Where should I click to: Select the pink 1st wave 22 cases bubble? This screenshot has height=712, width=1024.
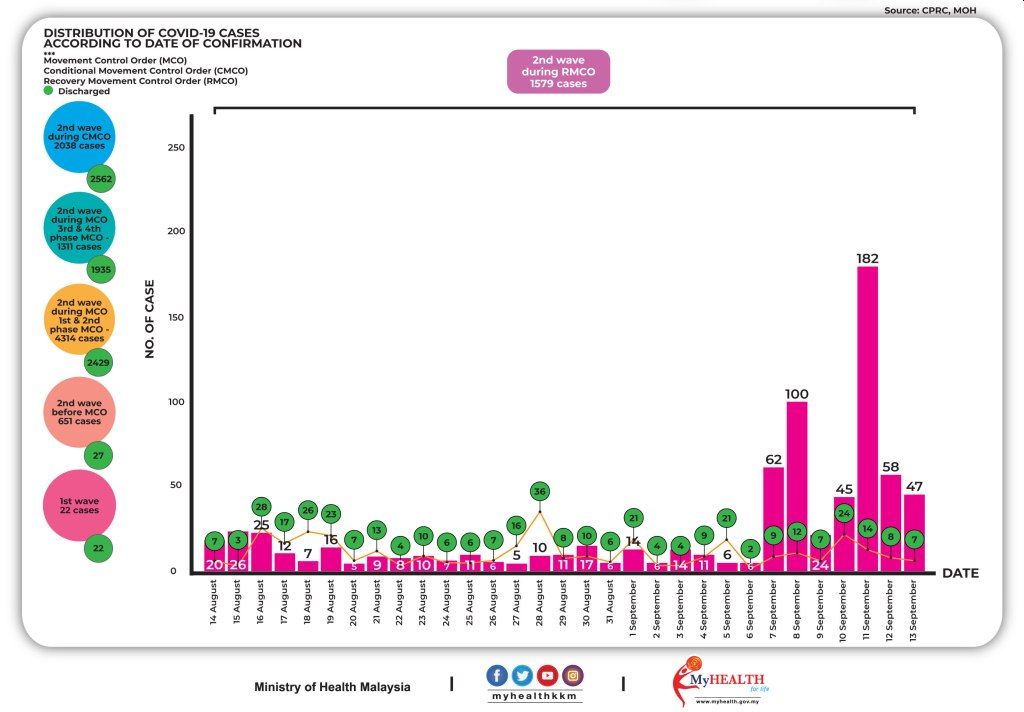[x=79, y=505]
